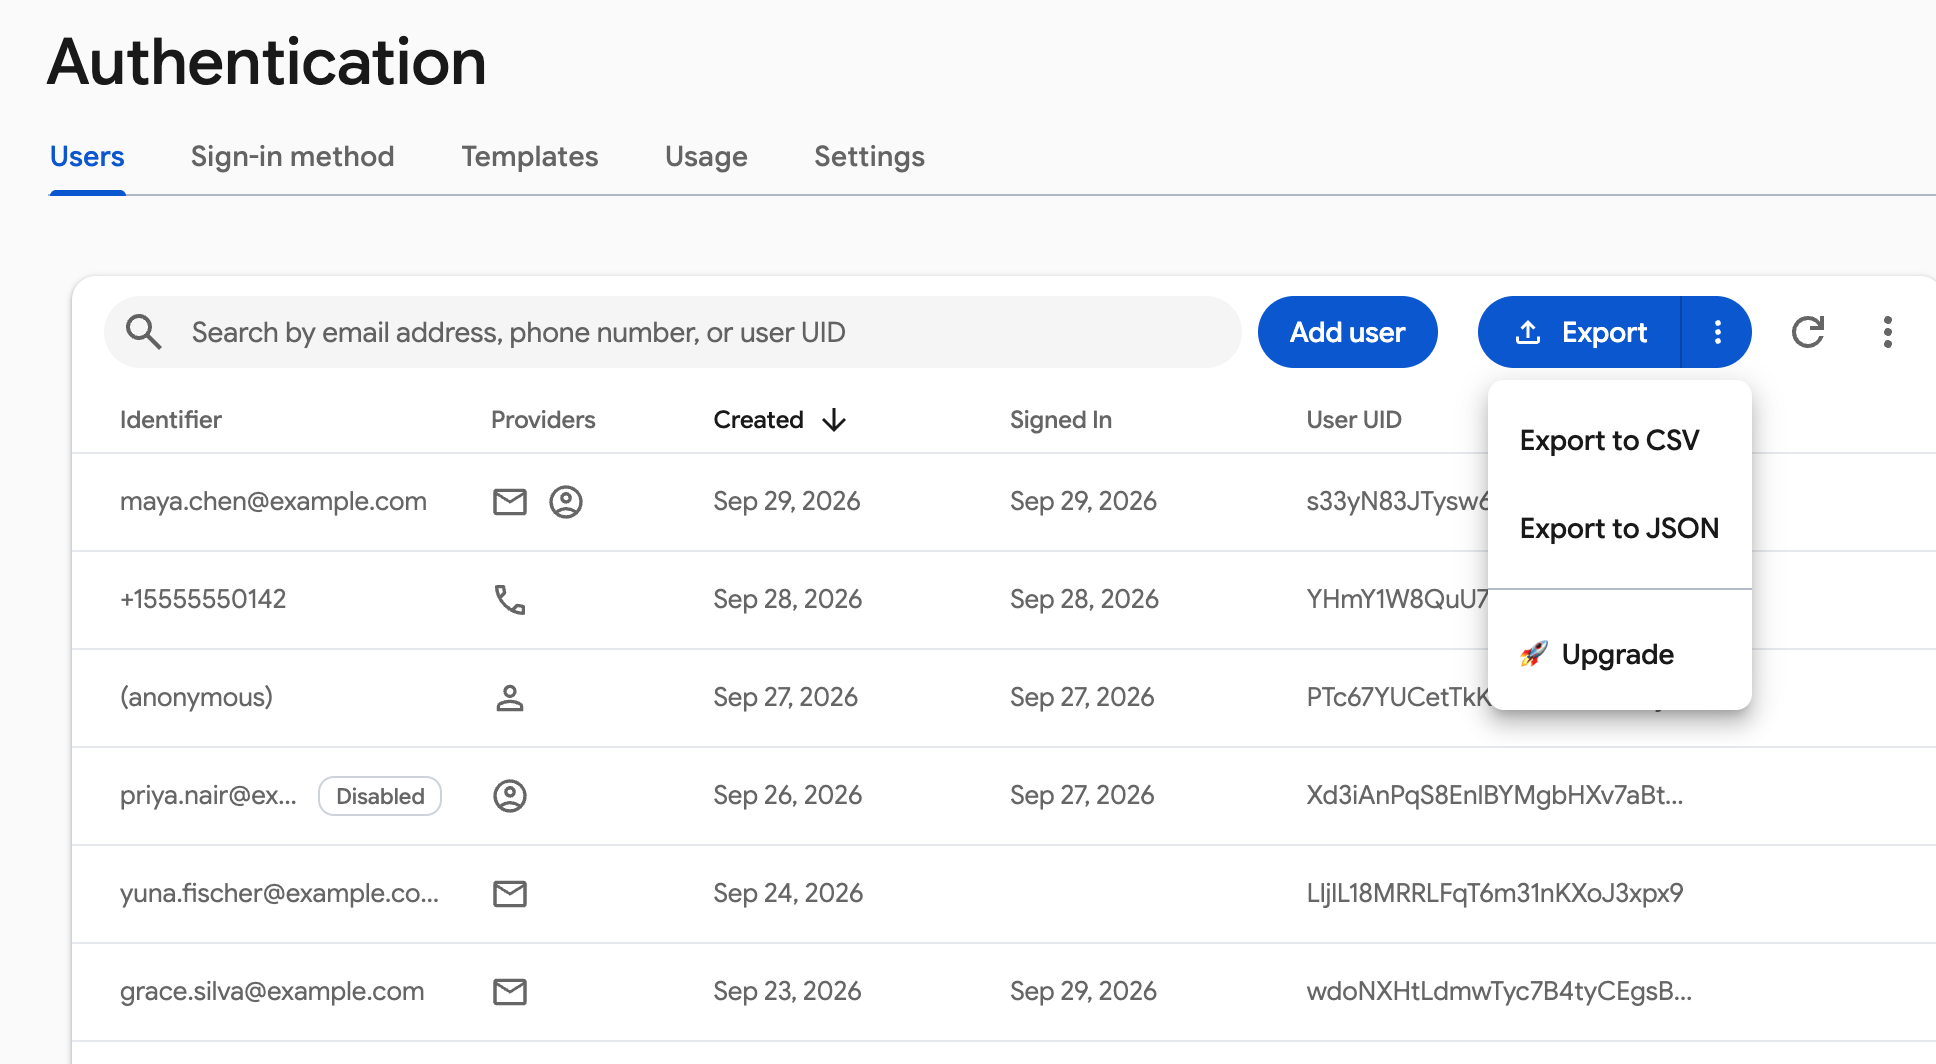Click the rocket icon beside Upgrade

tap(1534, 654)
